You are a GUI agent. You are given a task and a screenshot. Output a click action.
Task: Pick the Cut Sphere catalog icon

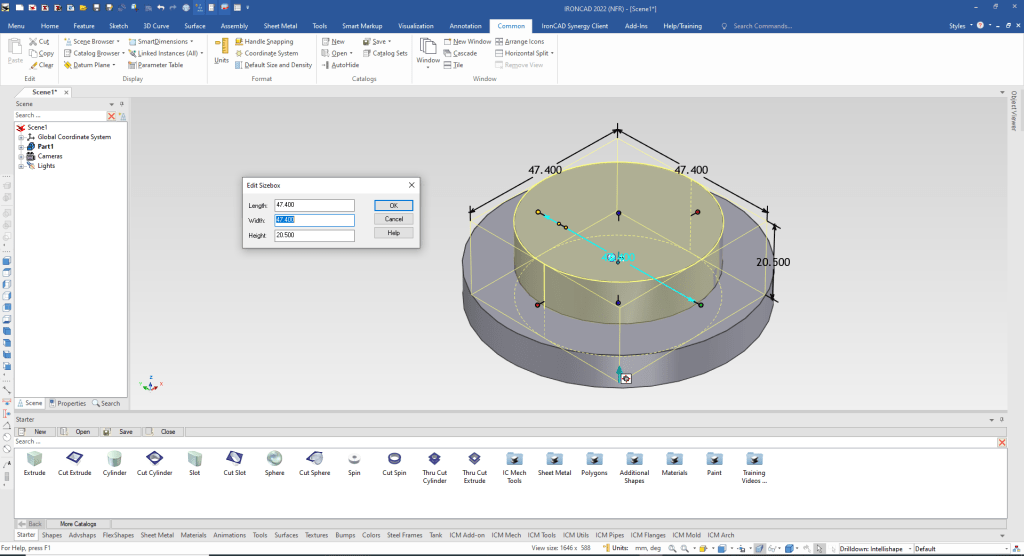coord(314,458)
